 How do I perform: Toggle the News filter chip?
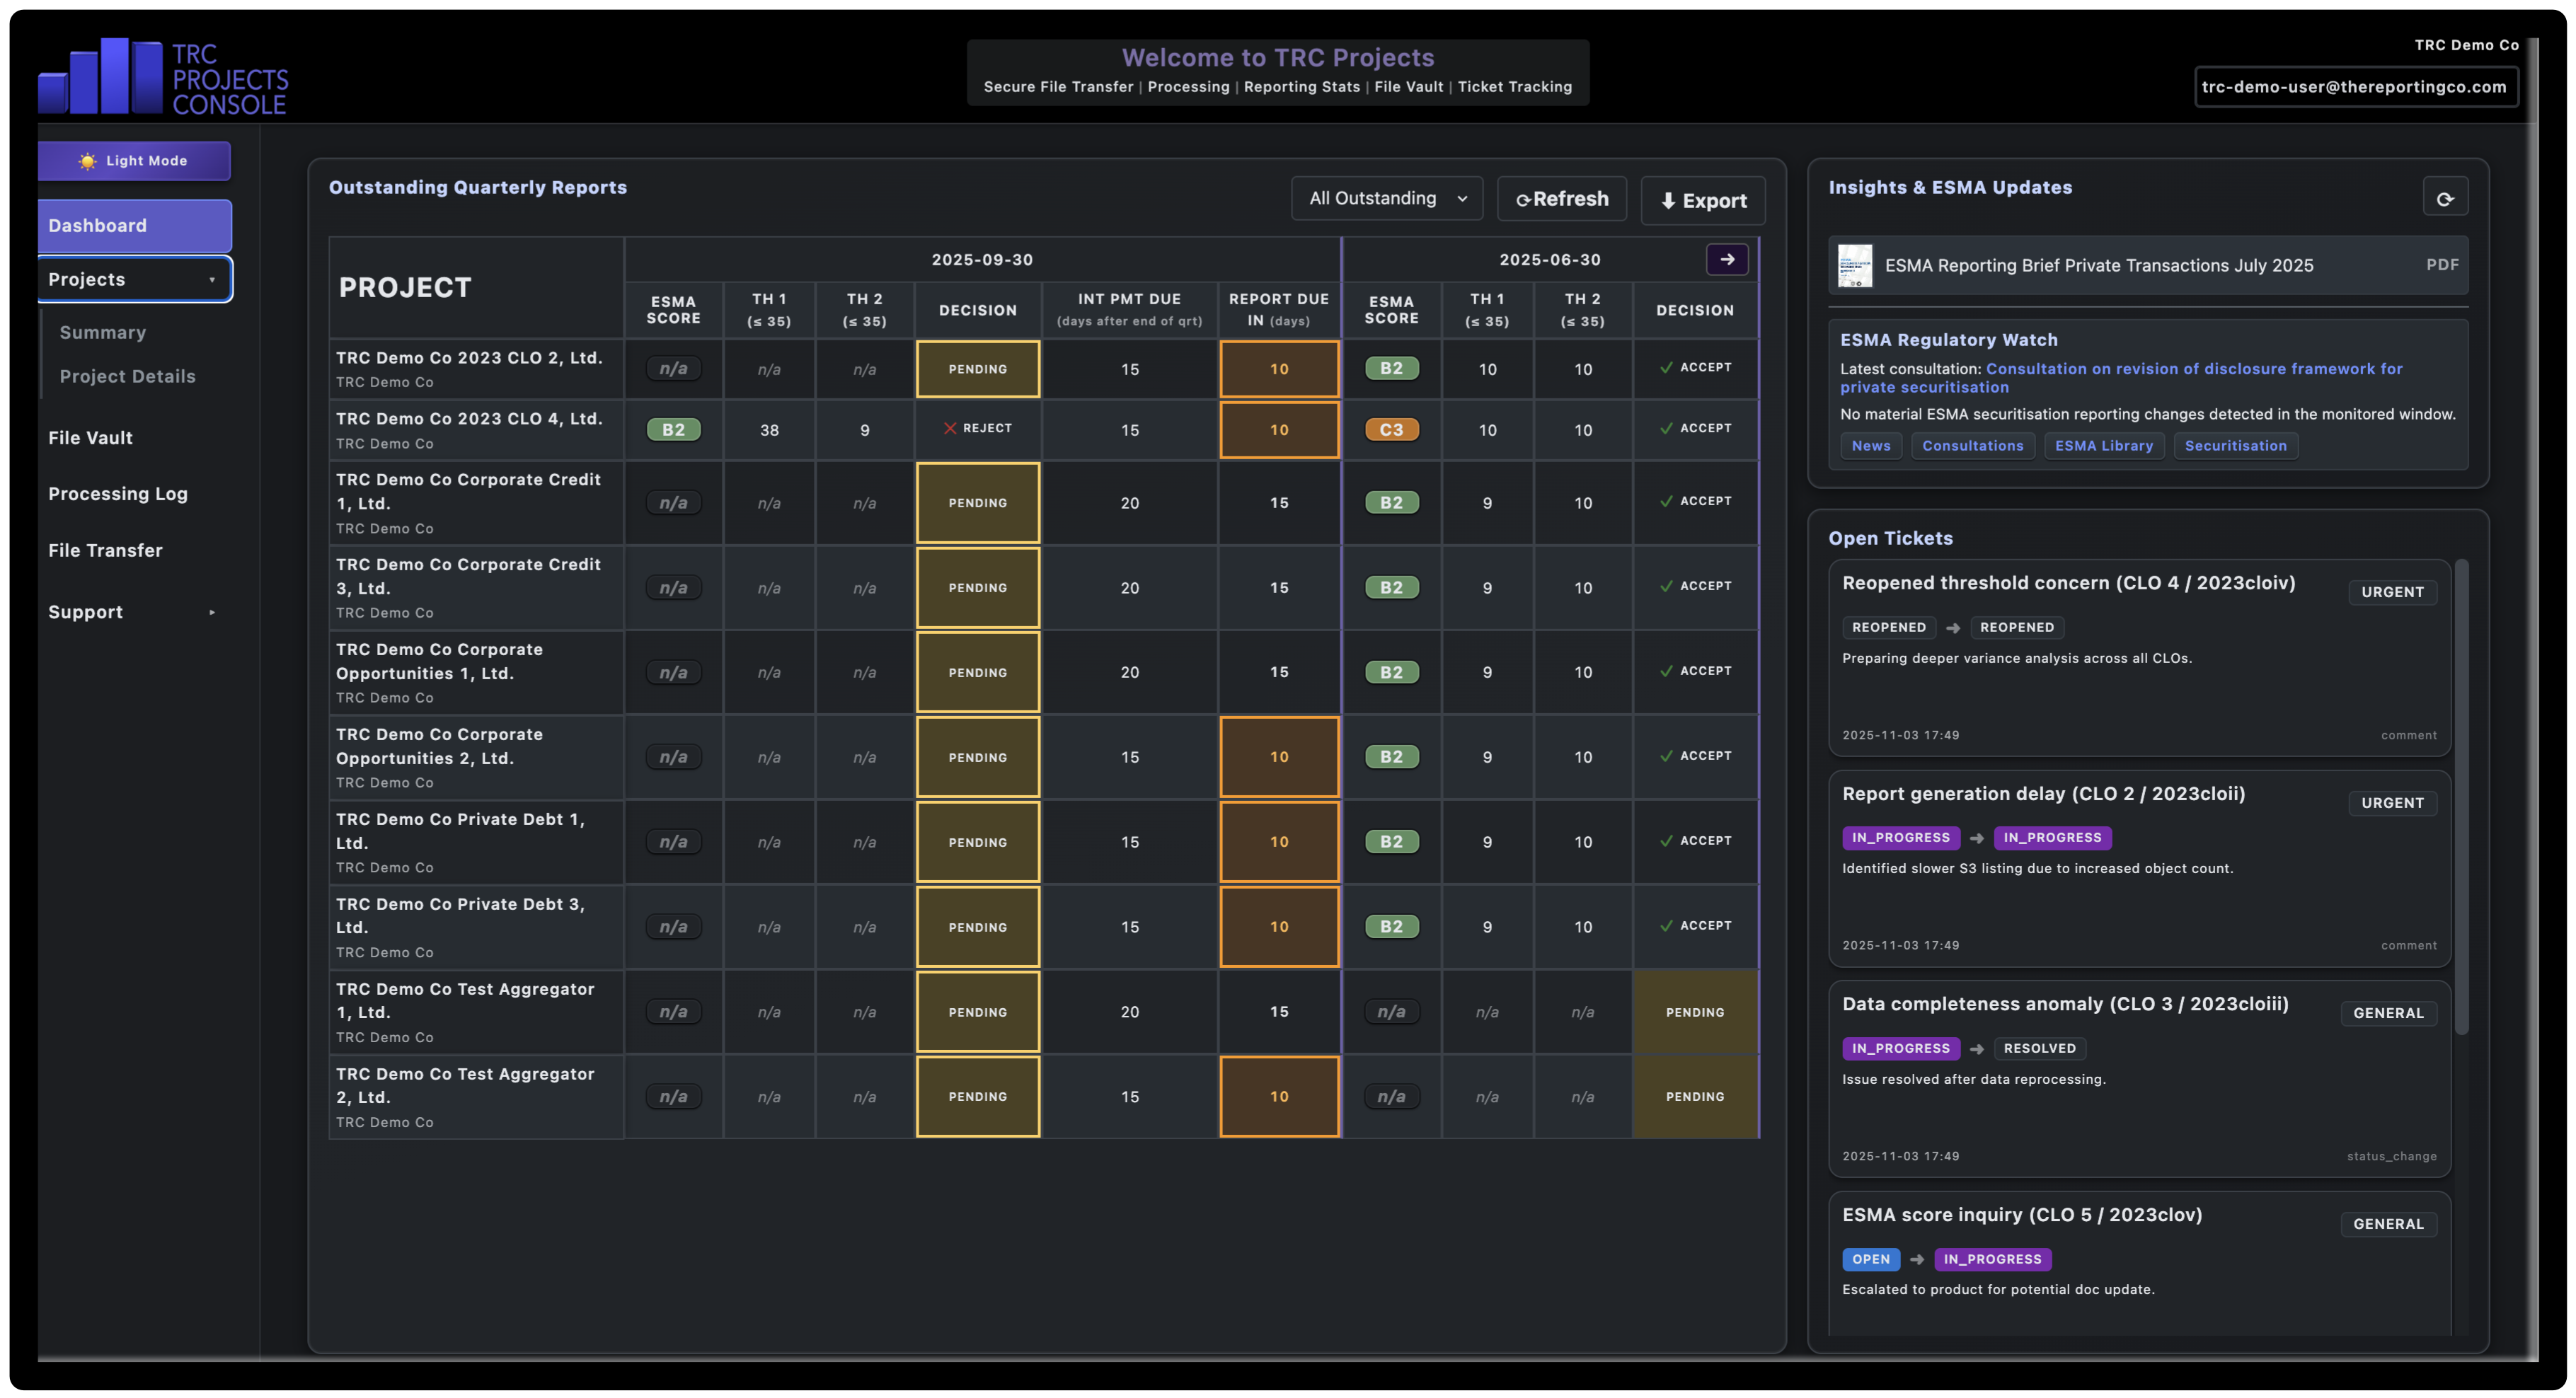click(x=1871, y=446)
